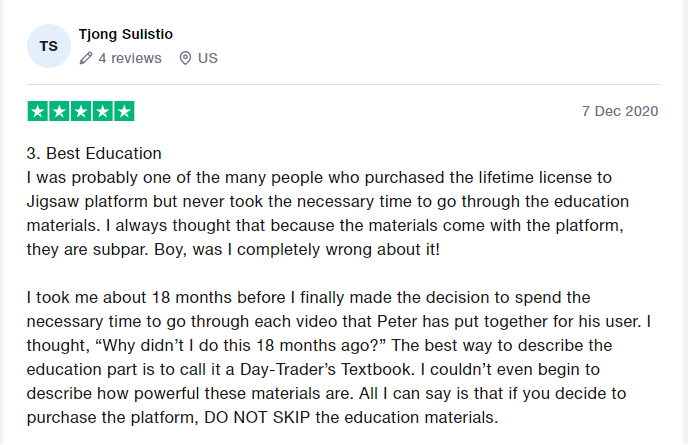
Task: Click the pencil reviews icon
Action: (86, 58)
